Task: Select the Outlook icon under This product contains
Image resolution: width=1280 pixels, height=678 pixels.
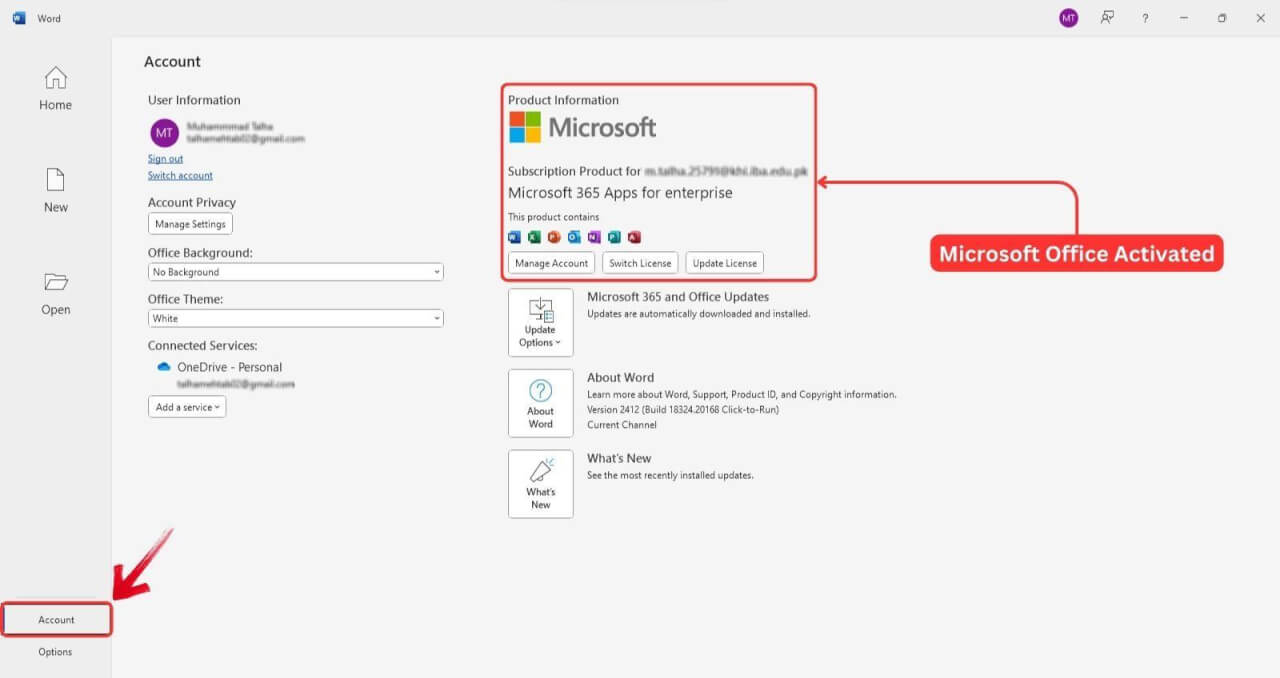Action: click(x=574, y=237)
